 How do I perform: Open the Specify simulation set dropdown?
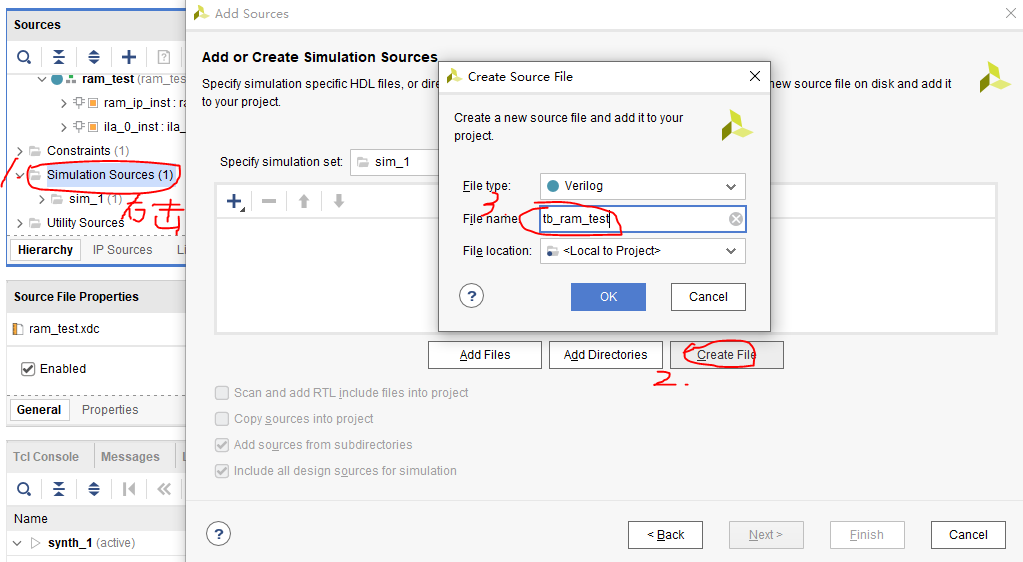(x=395, y=163)
